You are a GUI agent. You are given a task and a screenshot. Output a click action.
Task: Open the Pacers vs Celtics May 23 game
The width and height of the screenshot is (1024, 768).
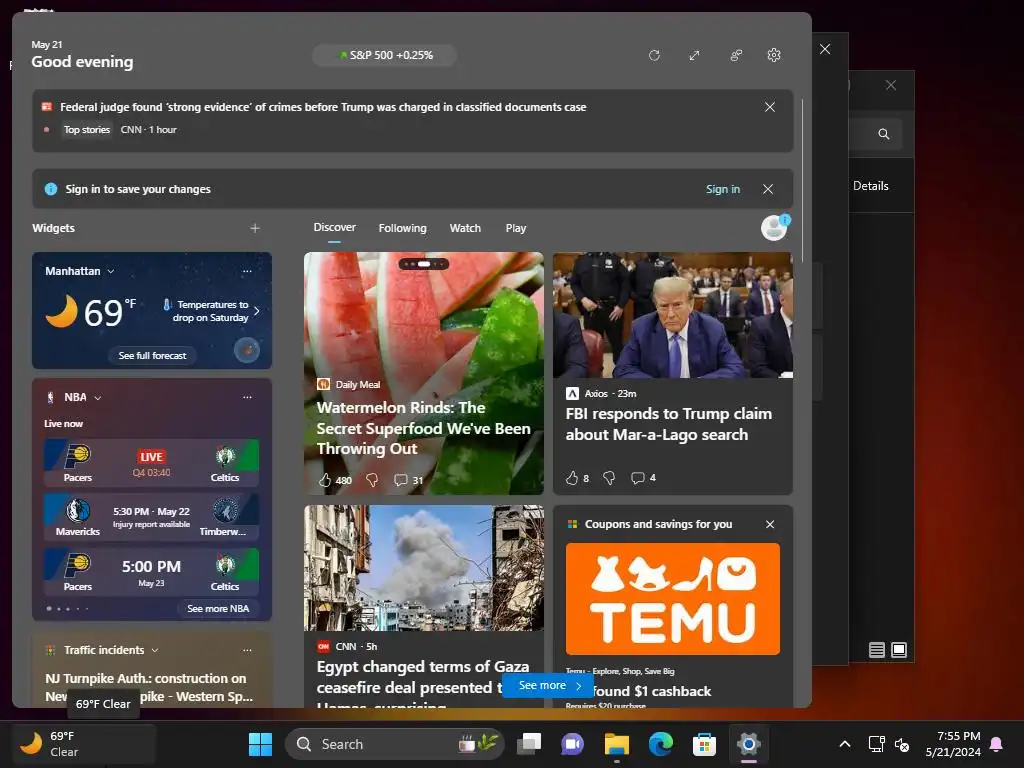tap(152, 571)
